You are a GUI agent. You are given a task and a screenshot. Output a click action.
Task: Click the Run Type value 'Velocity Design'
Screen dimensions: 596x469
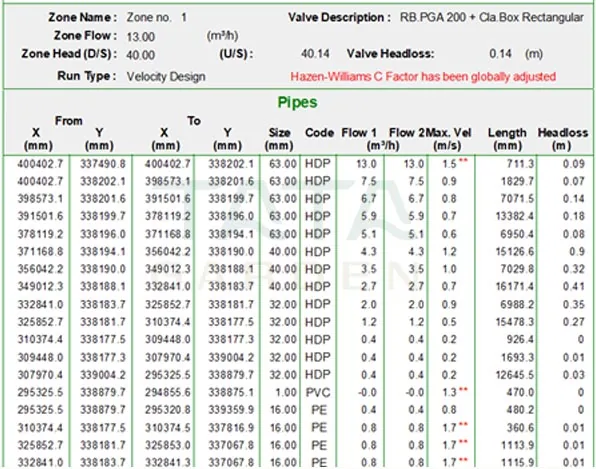click(166, 76)
